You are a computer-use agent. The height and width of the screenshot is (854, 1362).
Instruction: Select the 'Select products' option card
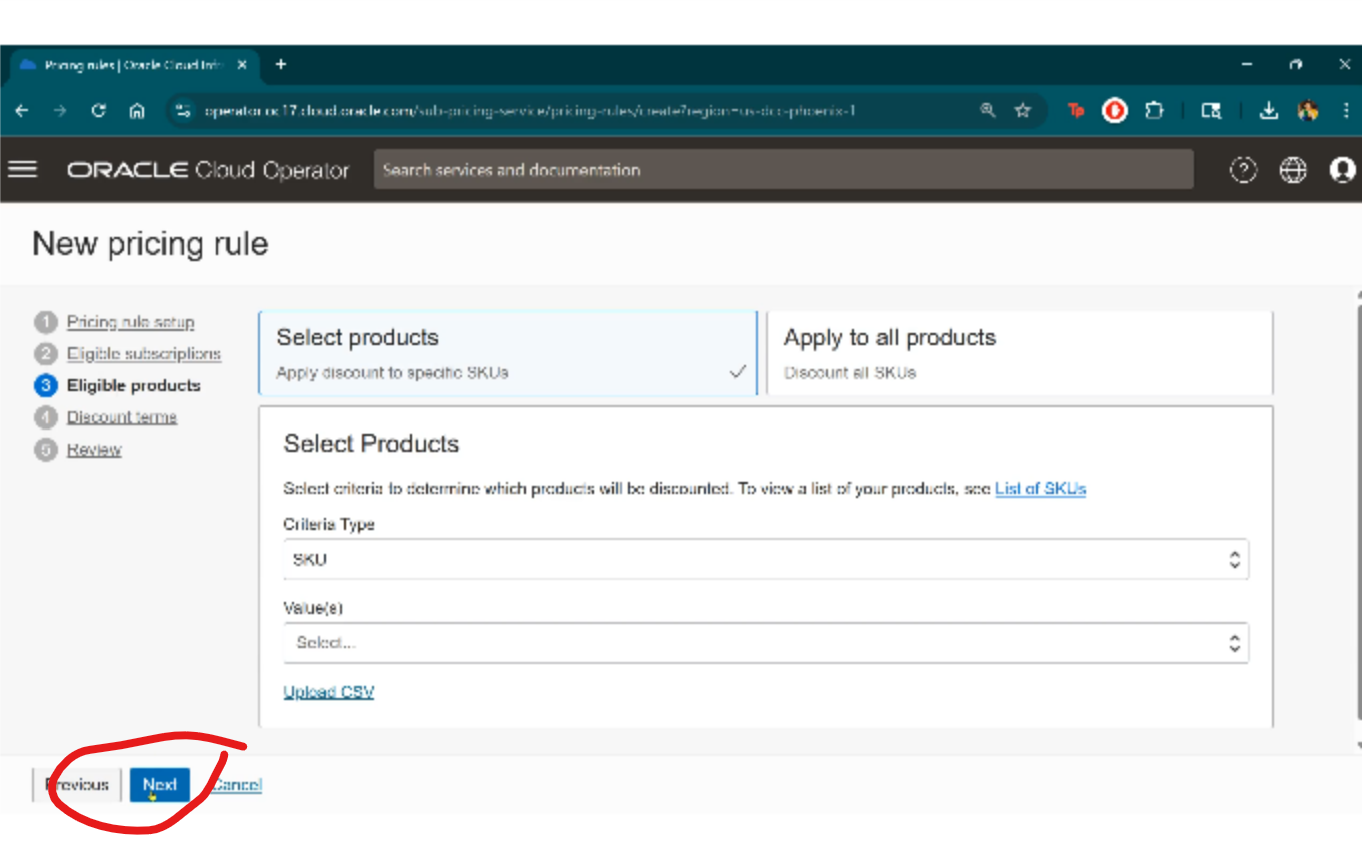pyautogui.click(x=508, y=353)
